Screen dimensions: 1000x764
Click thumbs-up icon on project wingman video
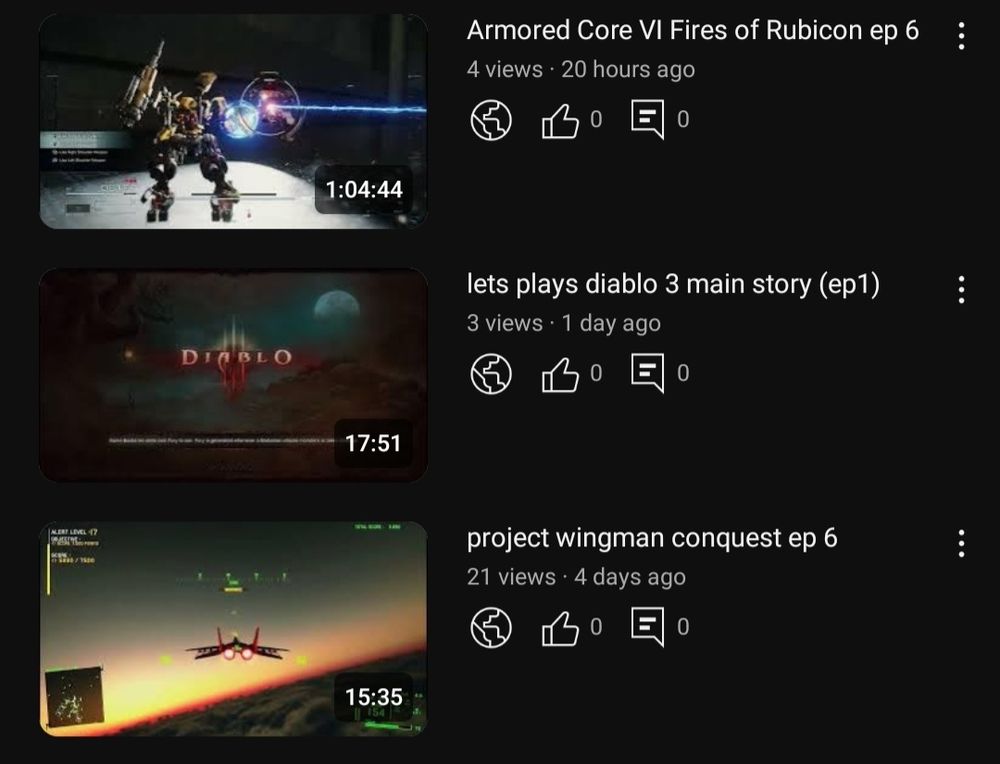point(560,628)
